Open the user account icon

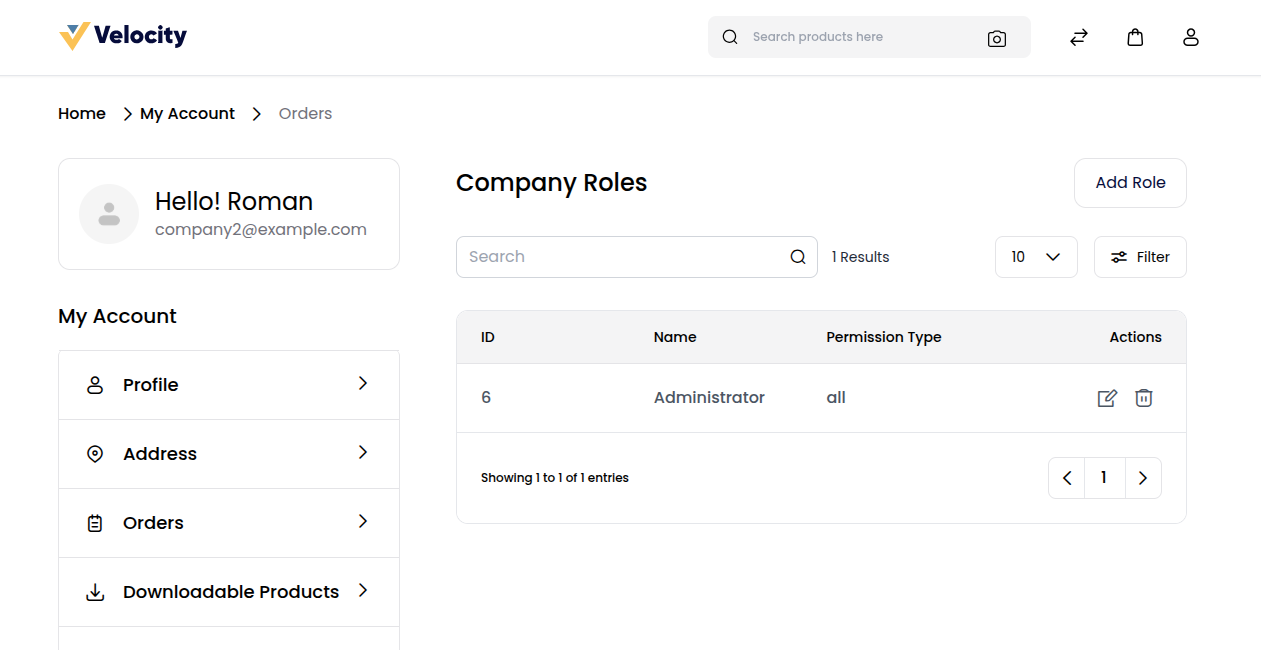tap(1190, 37)
